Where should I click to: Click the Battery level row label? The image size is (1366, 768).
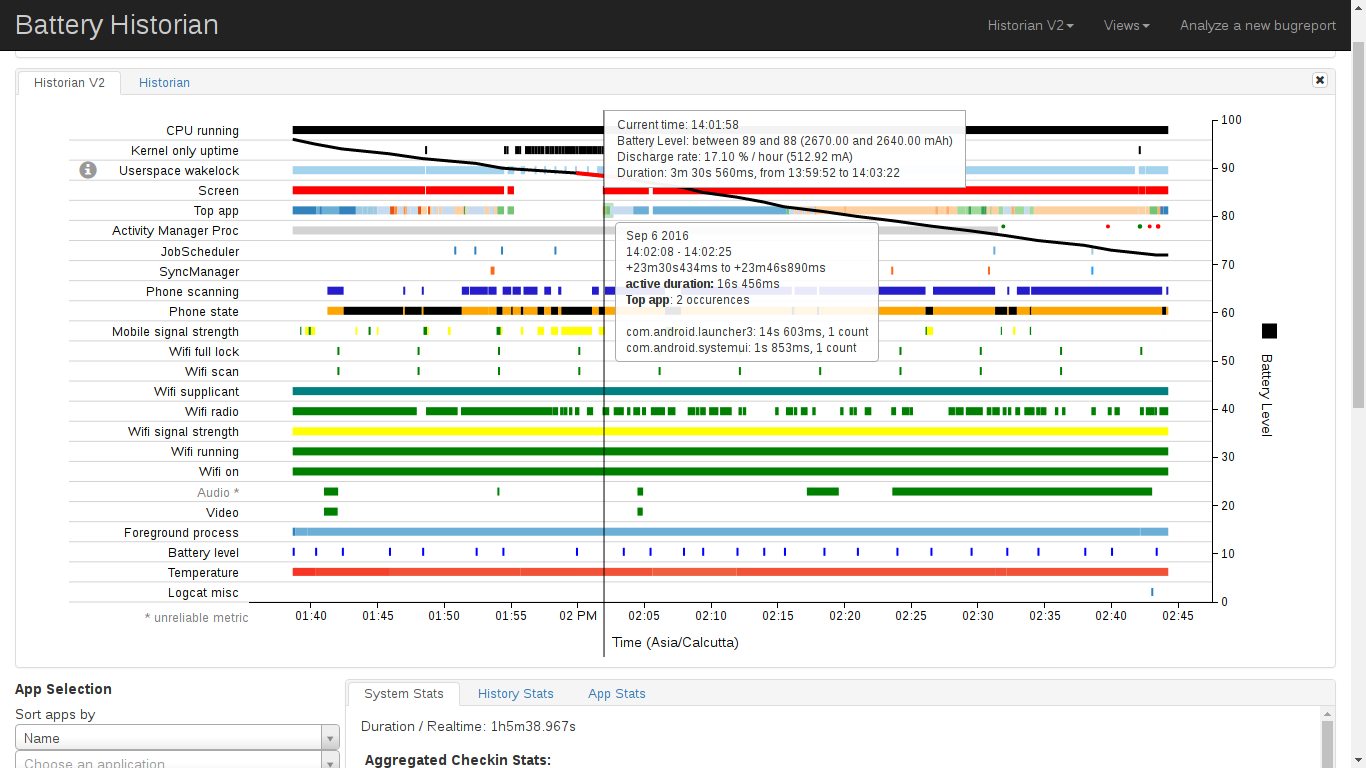tap(203, 553)
